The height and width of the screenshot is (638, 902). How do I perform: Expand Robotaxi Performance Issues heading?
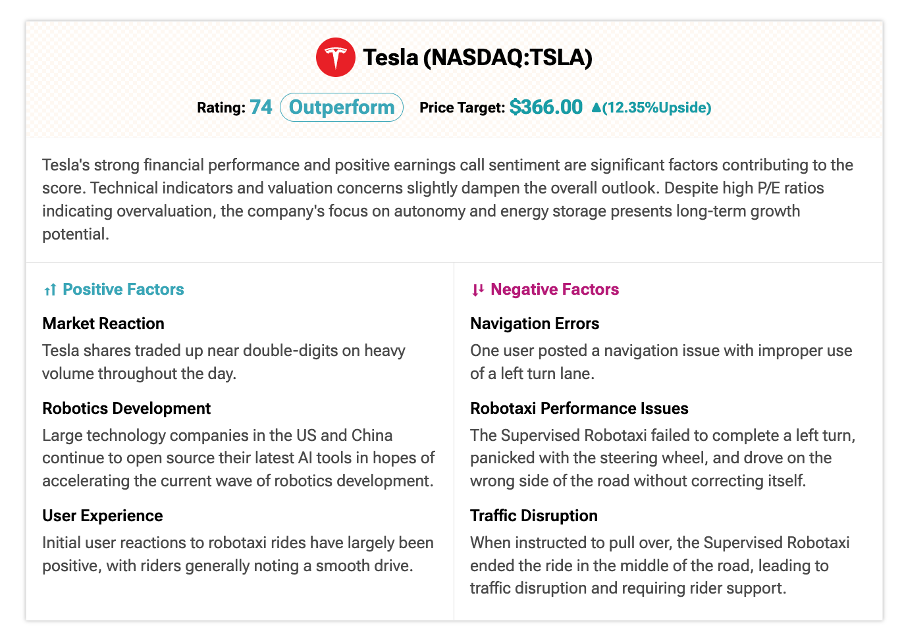(x=579, y=408)
